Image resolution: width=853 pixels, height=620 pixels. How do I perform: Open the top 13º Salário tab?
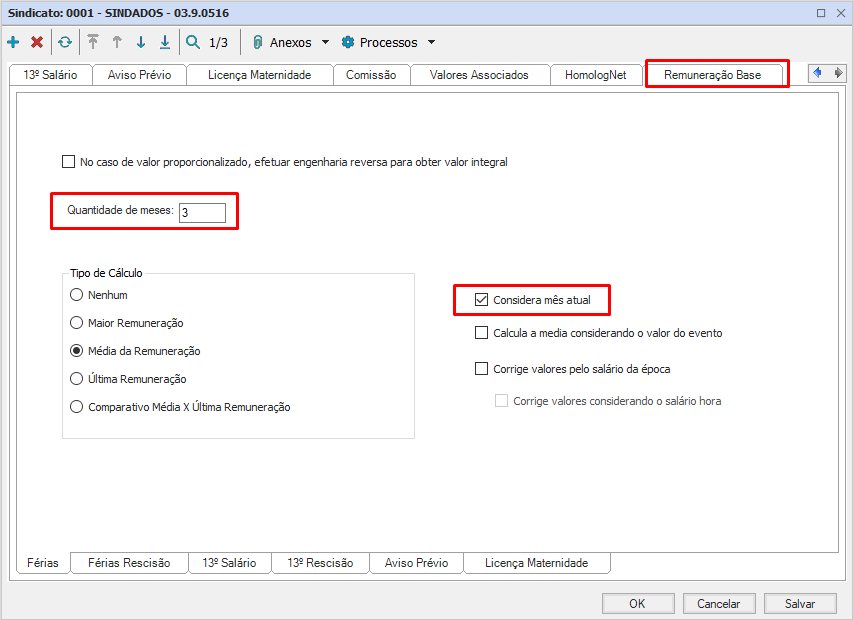pos(51,75)
